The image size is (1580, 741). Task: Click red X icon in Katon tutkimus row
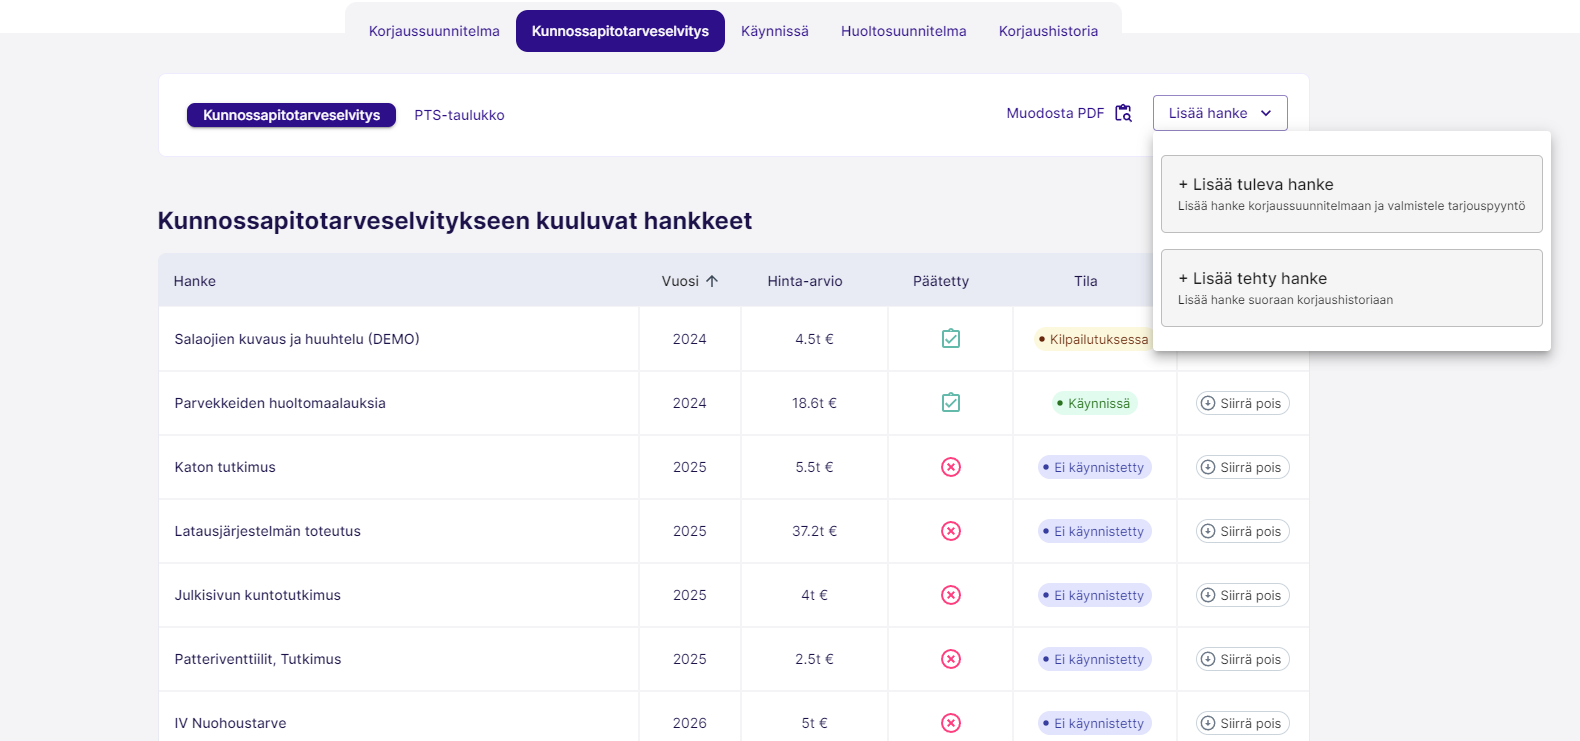[950, 467]
